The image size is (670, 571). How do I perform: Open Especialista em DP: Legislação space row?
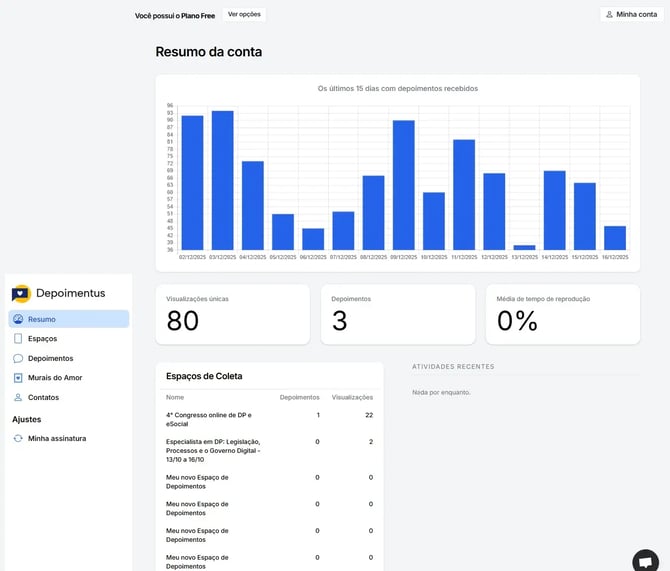click(x=213, y=450)
